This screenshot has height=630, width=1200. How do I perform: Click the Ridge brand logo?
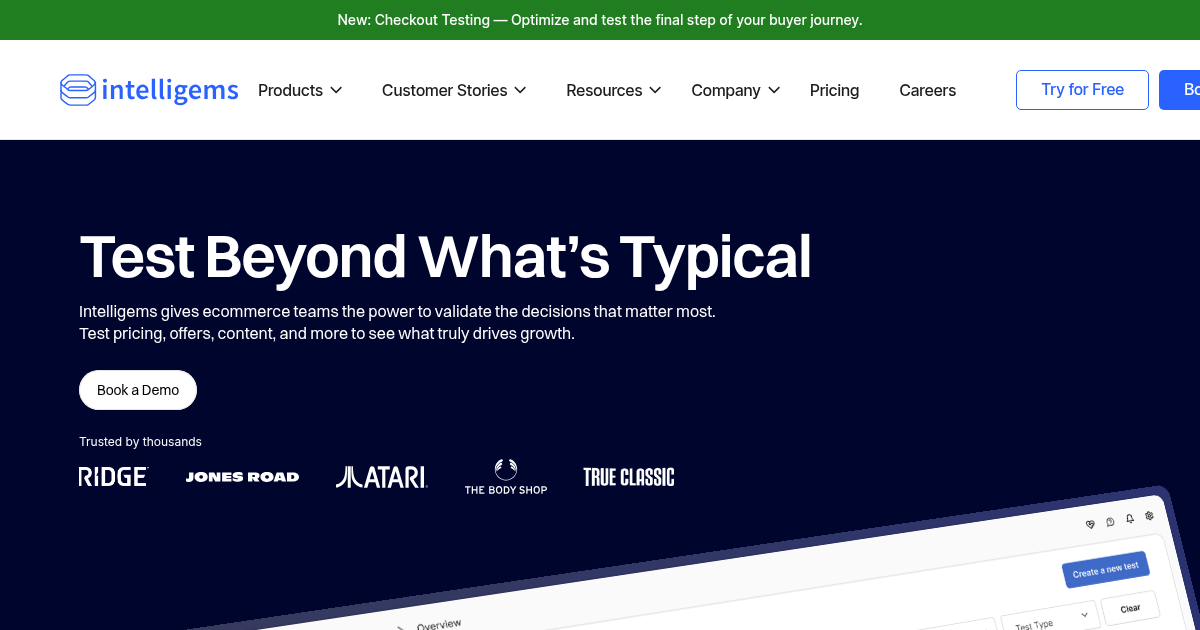pyautogui.click(x=113, y=477)
